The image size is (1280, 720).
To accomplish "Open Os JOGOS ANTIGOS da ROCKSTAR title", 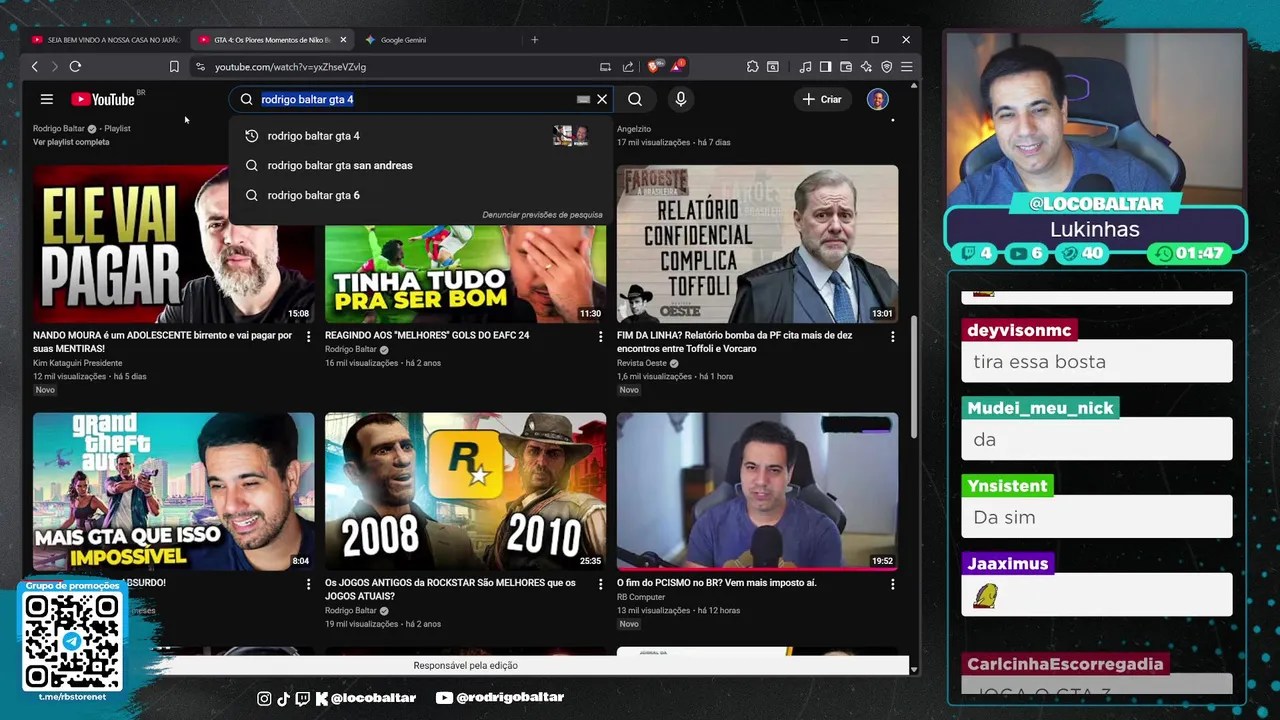I will point(450,589).
